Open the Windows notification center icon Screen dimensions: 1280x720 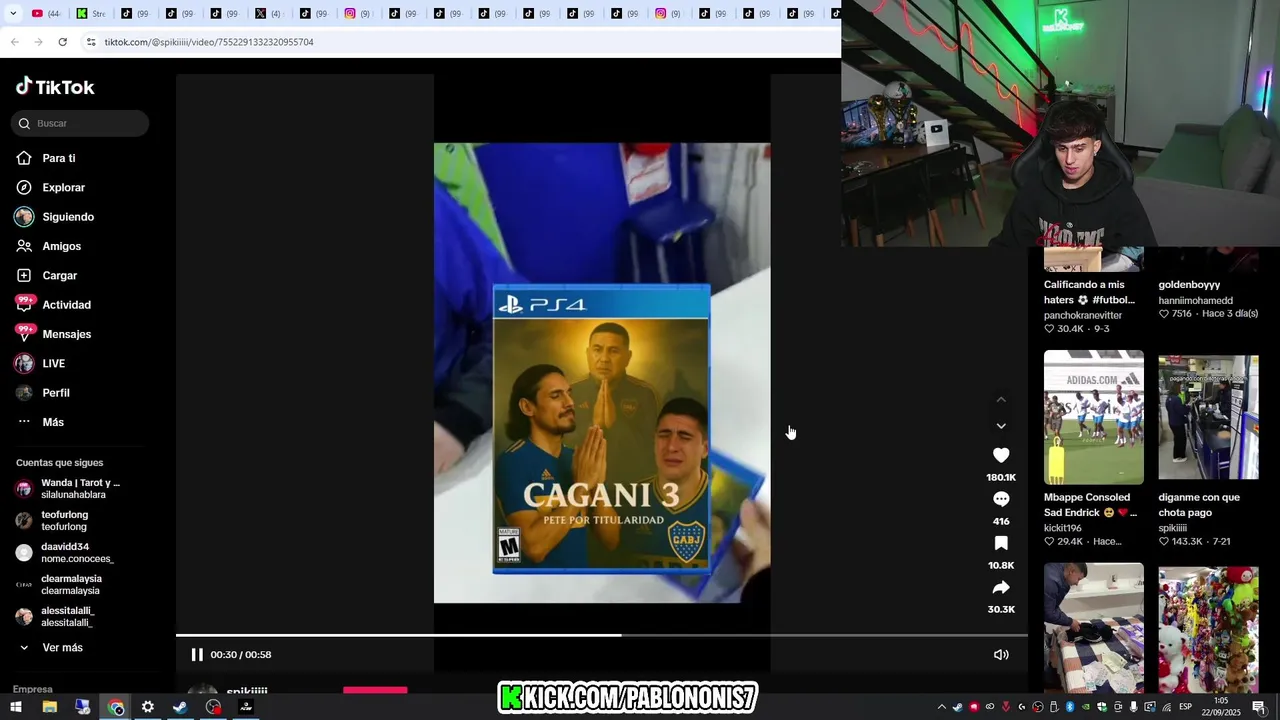point(1259,707)
